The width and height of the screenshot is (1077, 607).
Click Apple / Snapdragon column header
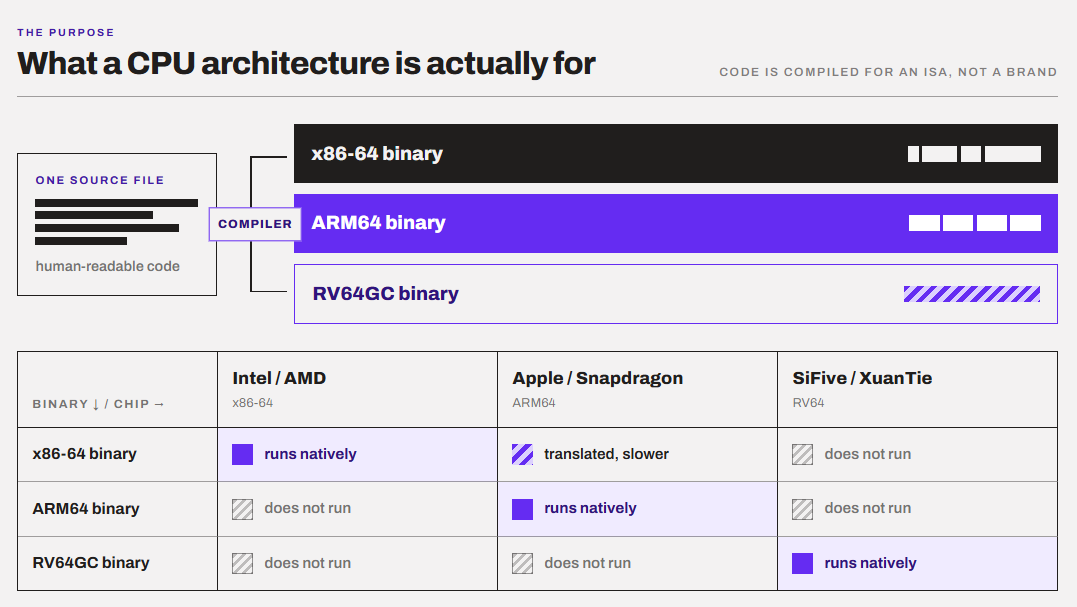tap(598, 378)
